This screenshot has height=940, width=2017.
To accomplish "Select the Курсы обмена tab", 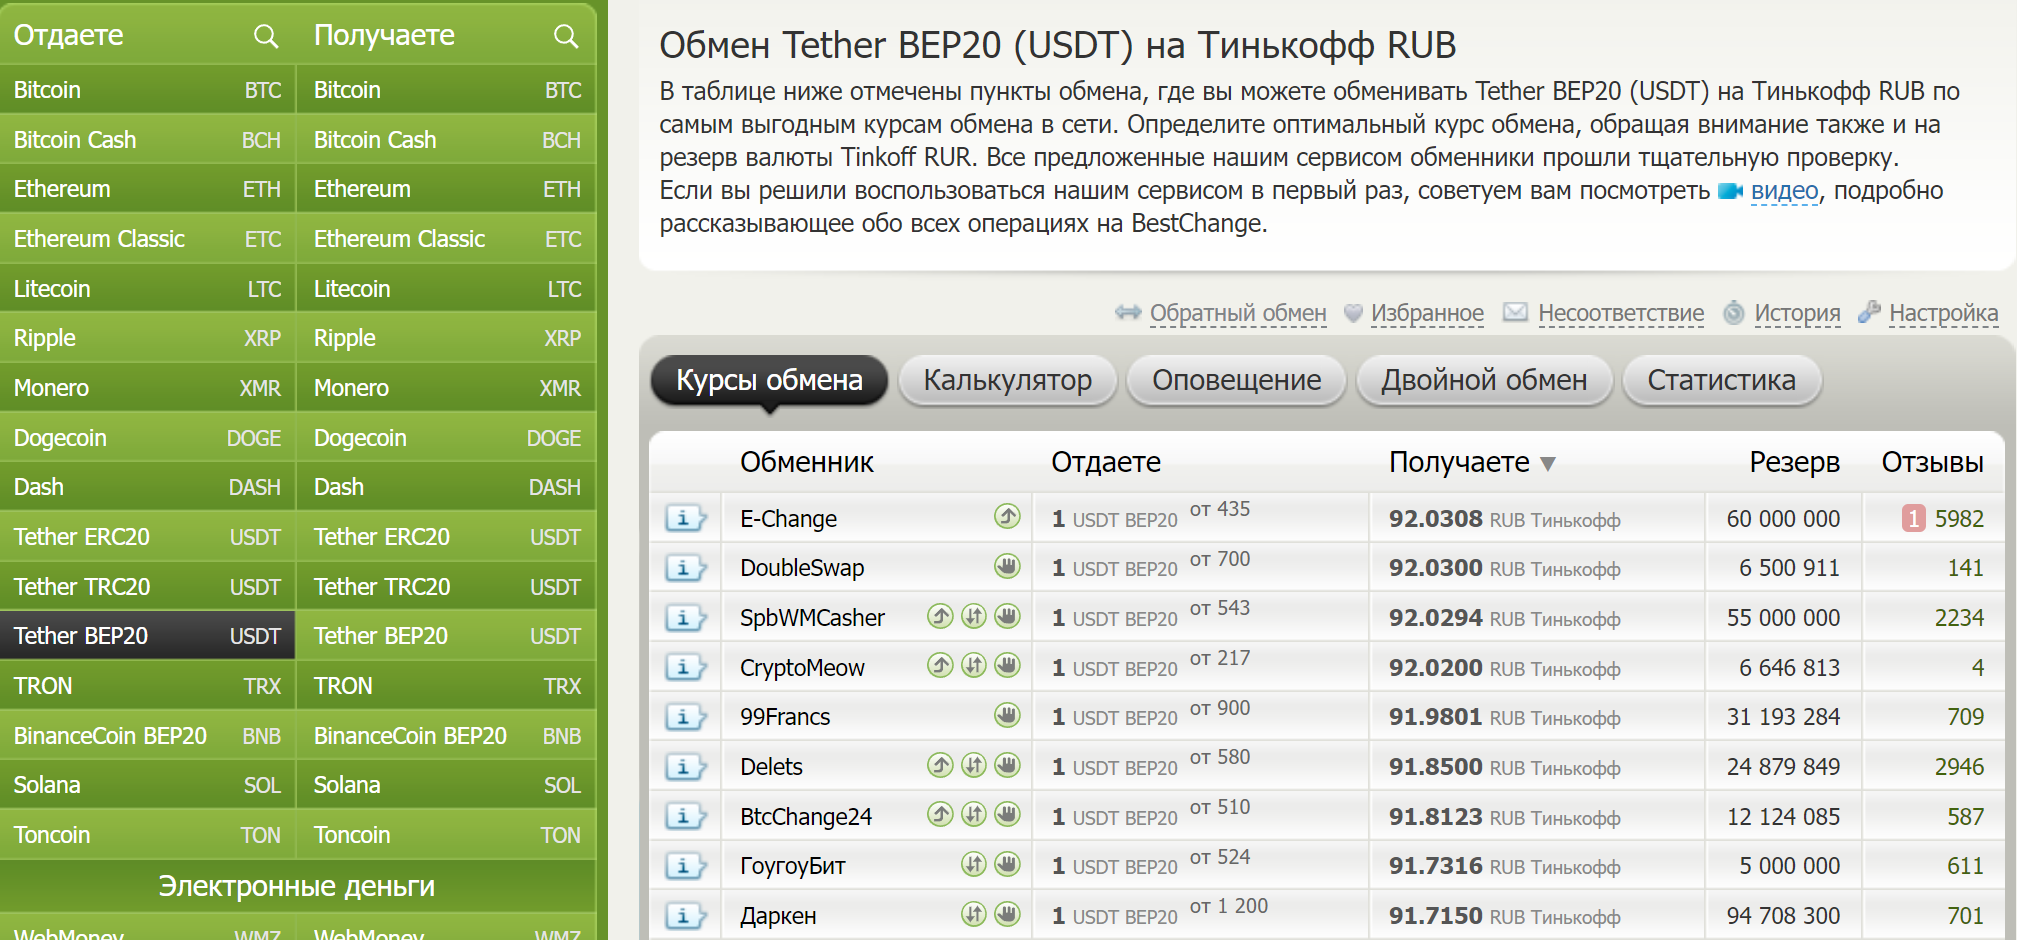I will [x=769, y=380].
